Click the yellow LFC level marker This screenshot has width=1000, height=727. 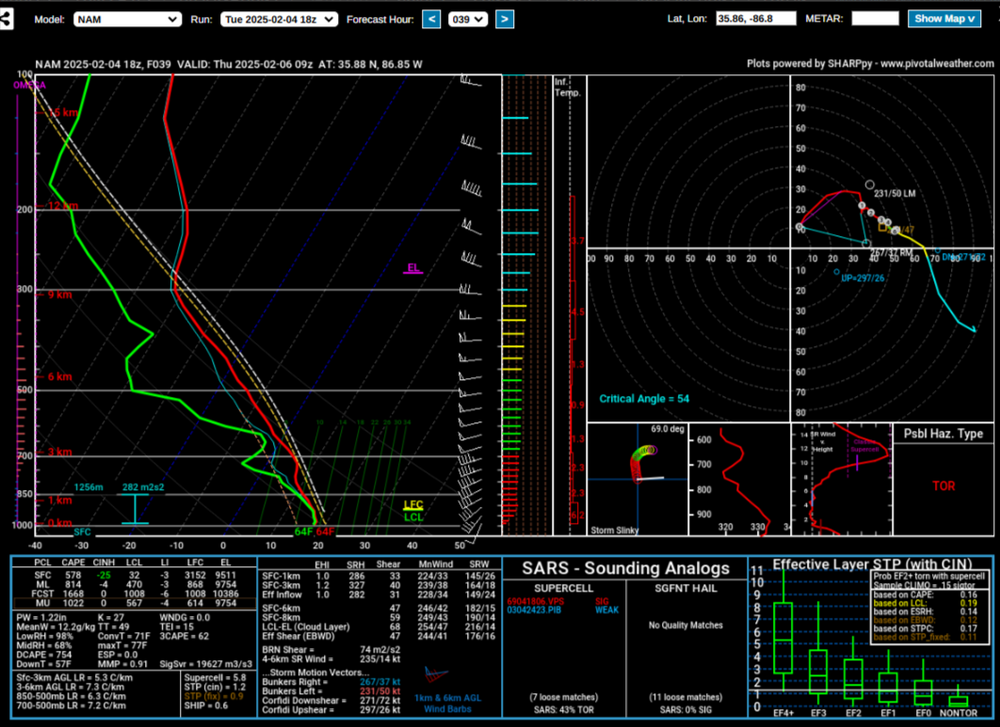pos(413,505)
